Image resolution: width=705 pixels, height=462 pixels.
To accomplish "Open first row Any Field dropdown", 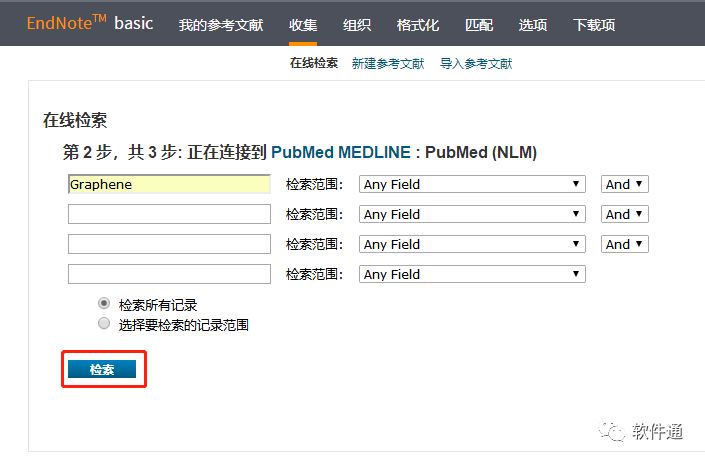I will 472,184.
